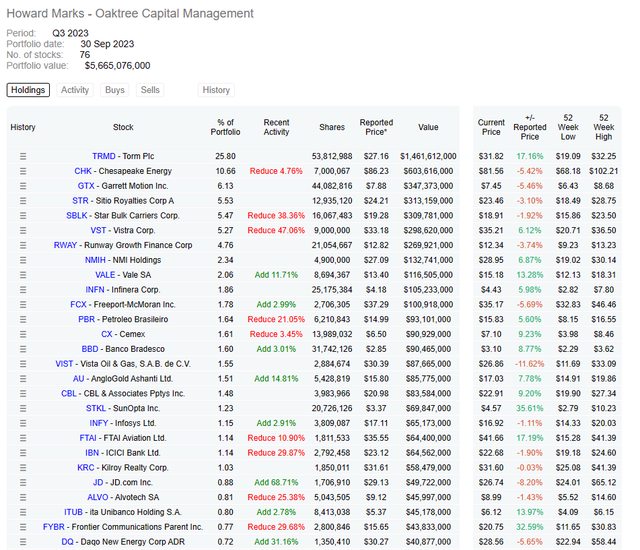Click history icon beside Infosys Ltd
This screenshot has width=640, height=550.
coord(23,423)
